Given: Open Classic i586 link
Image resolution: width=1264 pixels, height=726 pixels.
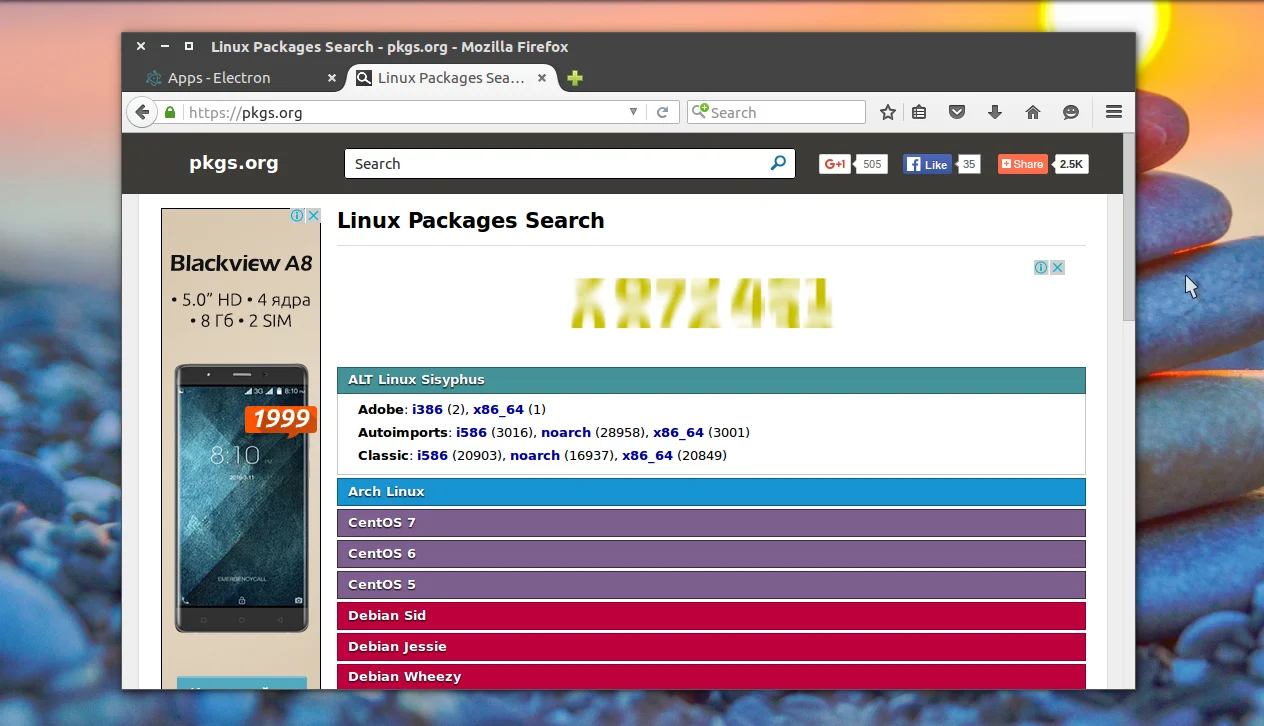Looking at the screenshot, I should 432,455.
